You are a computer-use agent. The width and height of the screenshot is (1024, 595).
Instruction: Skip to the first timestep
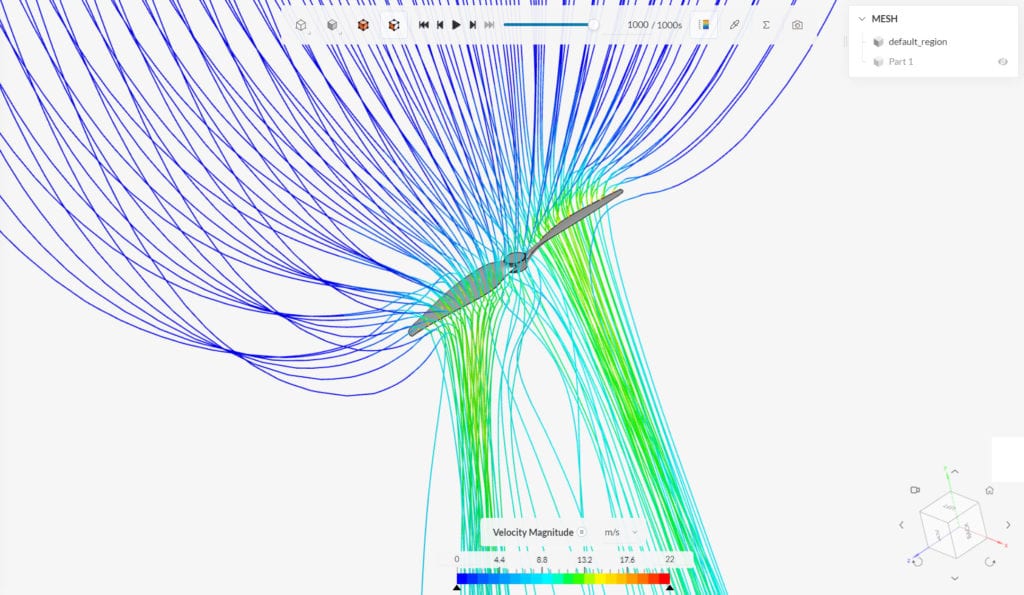pos(424,25)
